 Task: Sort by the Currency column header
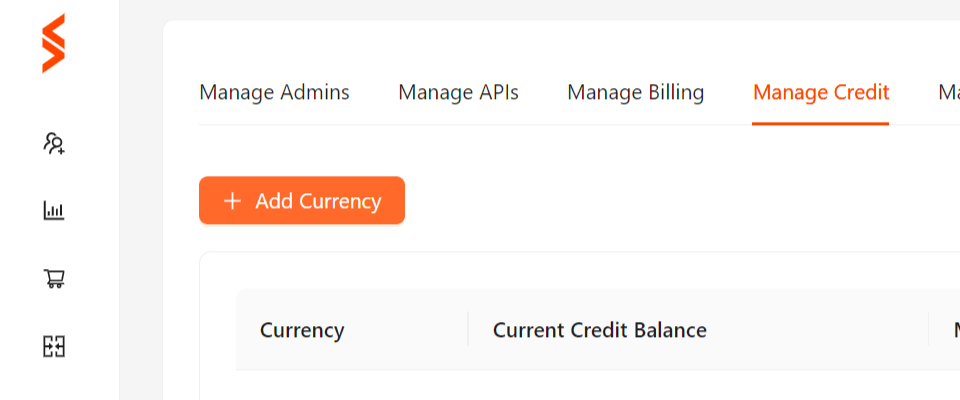tap(302, 330)
